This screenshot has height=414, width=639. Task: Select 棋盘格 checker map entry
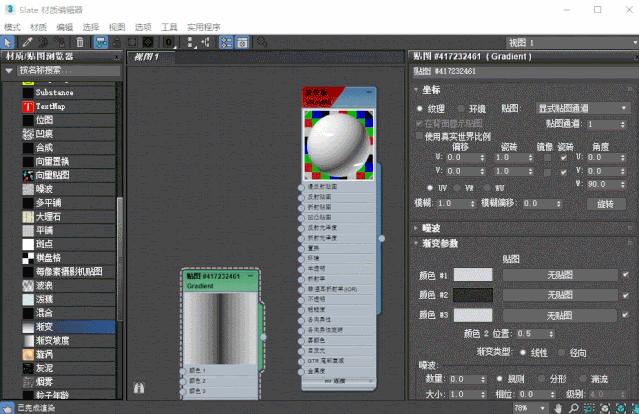[68, 258]
